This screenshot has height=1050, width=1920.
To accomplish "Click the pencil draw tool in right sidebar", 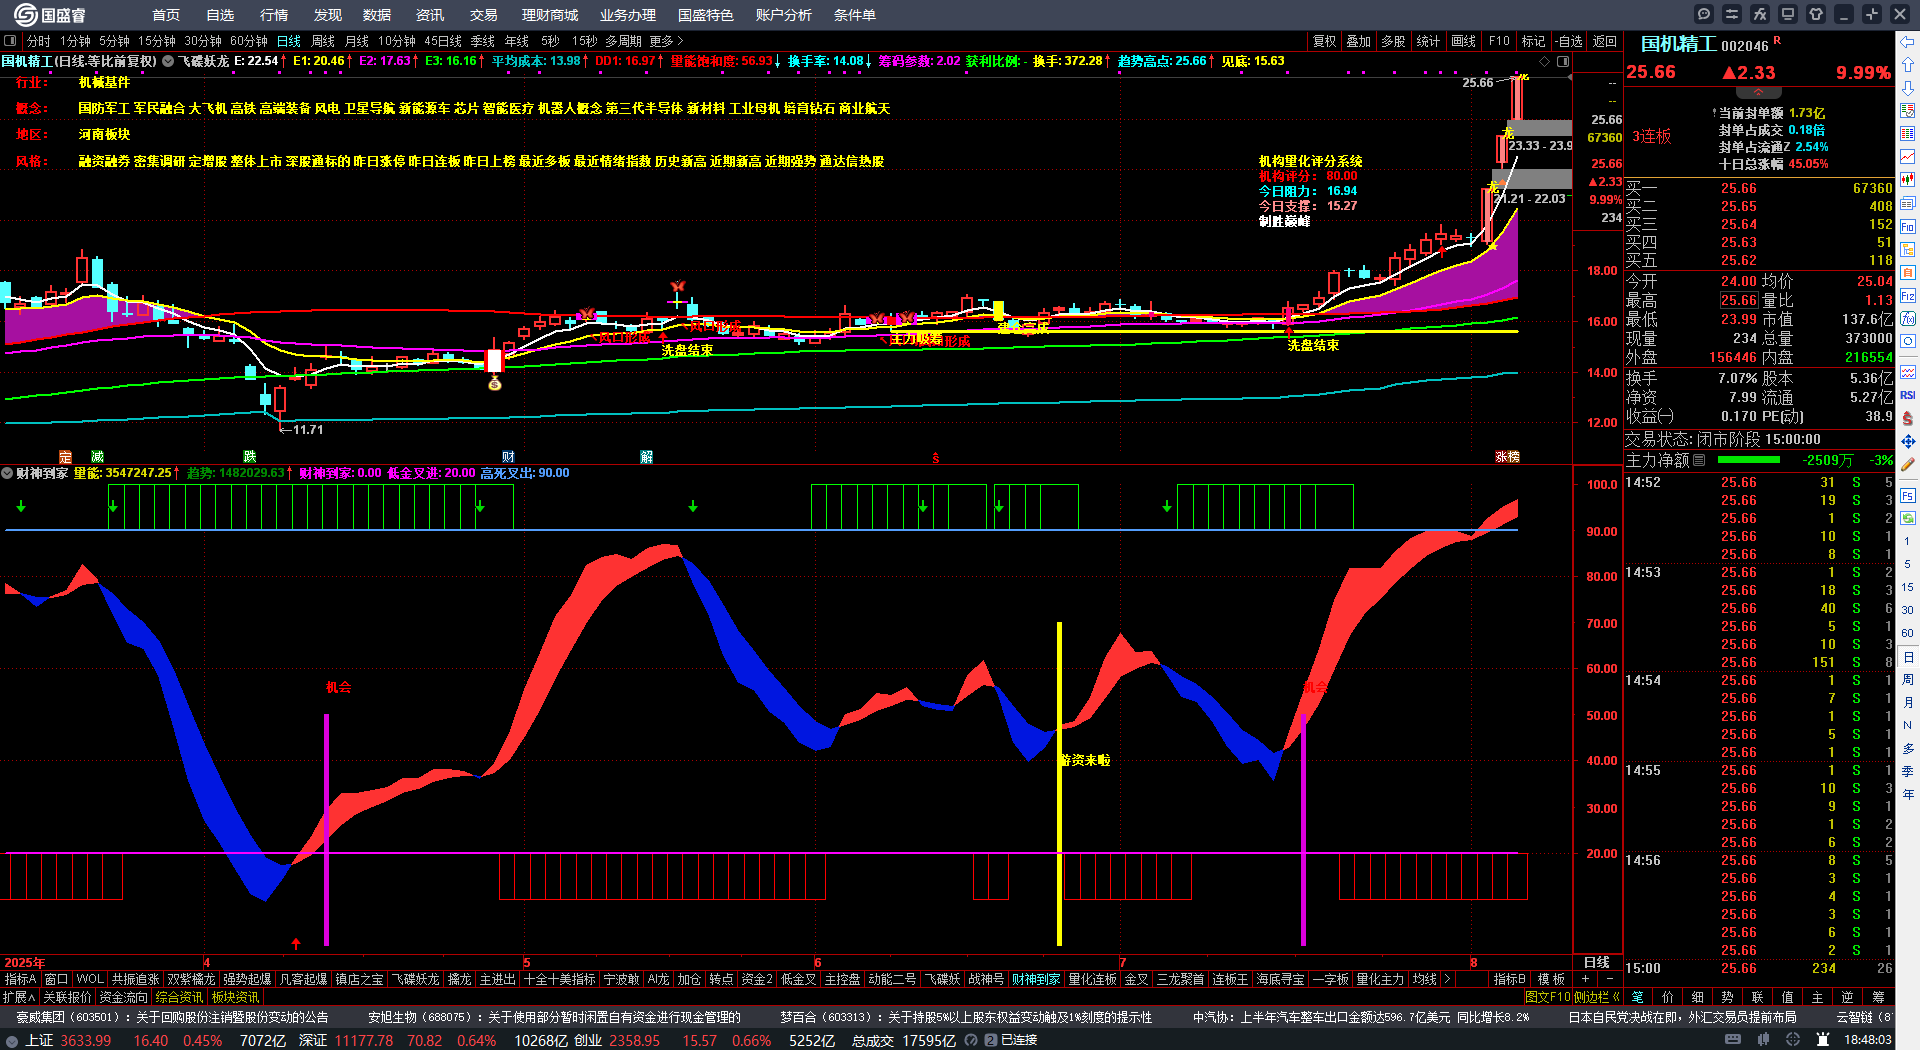I will tap(1908, 464).
